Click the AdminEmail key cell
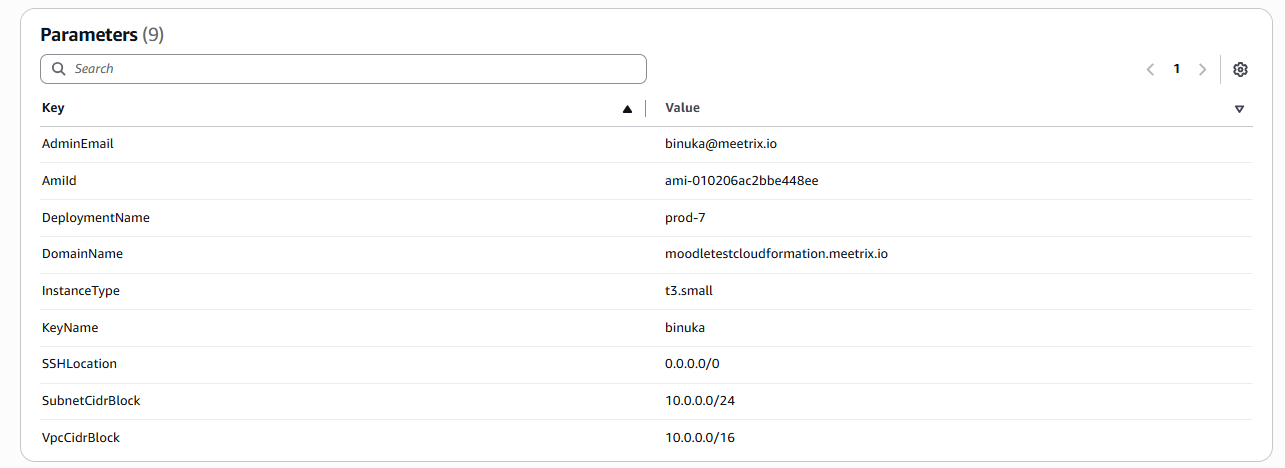The height and width of the screenshot is (468, 1285). point(78,144)
